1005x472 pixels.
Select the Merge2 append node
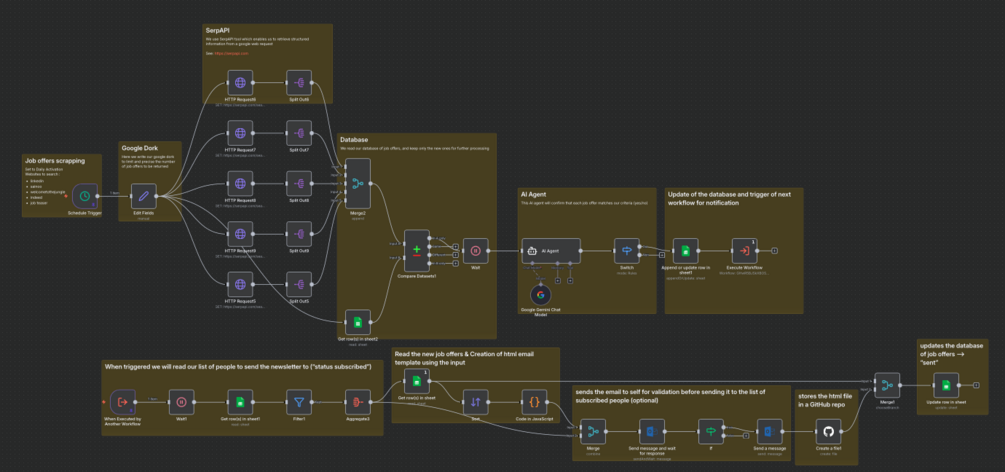[358, 184]
